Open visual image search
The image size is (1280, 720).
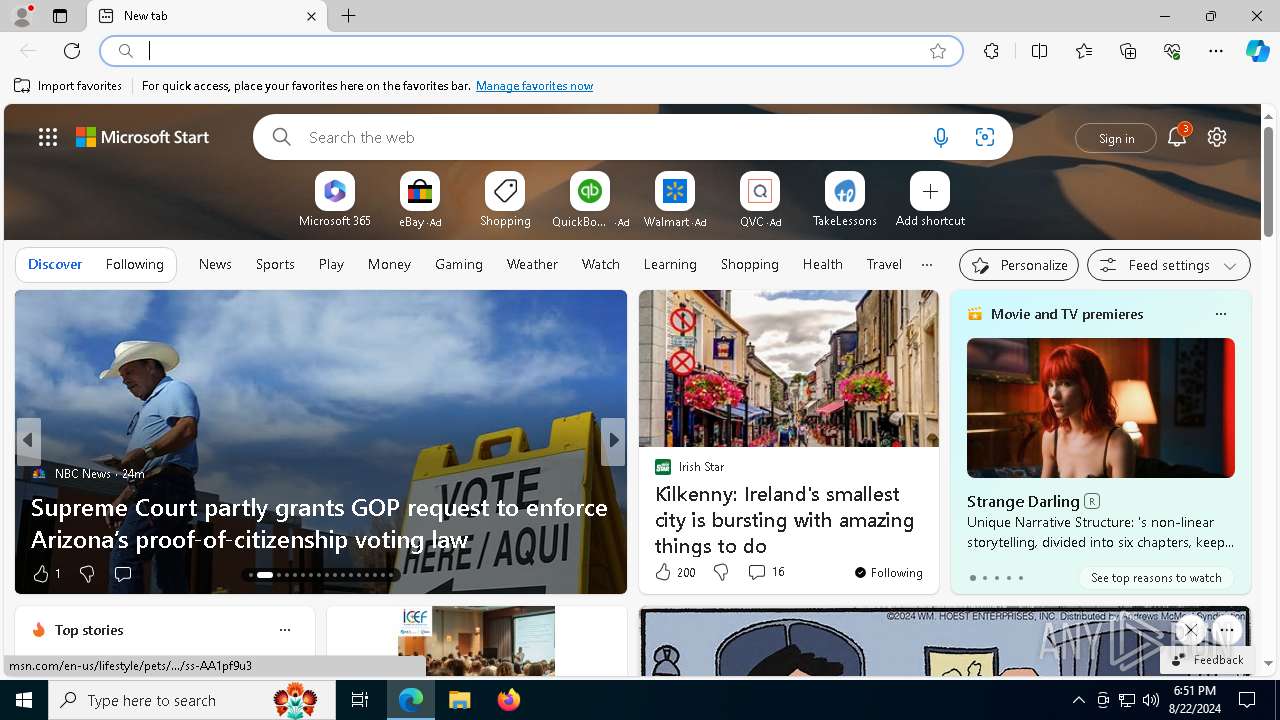tap(985, 137)
